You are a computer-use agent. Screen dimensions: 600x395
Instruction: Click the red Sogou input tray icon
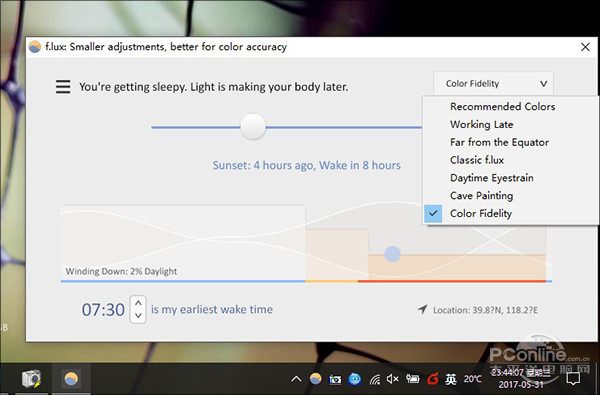point(432,379)
